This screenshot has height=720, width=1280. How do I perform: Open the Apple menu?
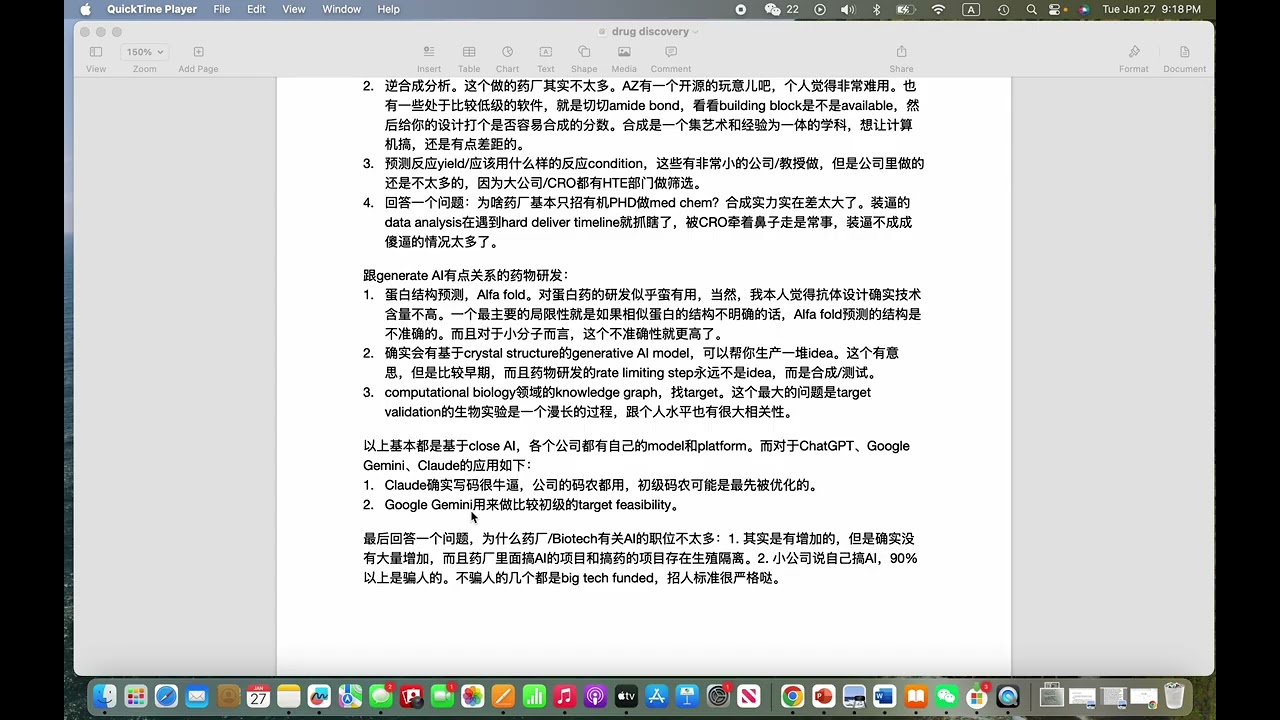coord(85,9)
